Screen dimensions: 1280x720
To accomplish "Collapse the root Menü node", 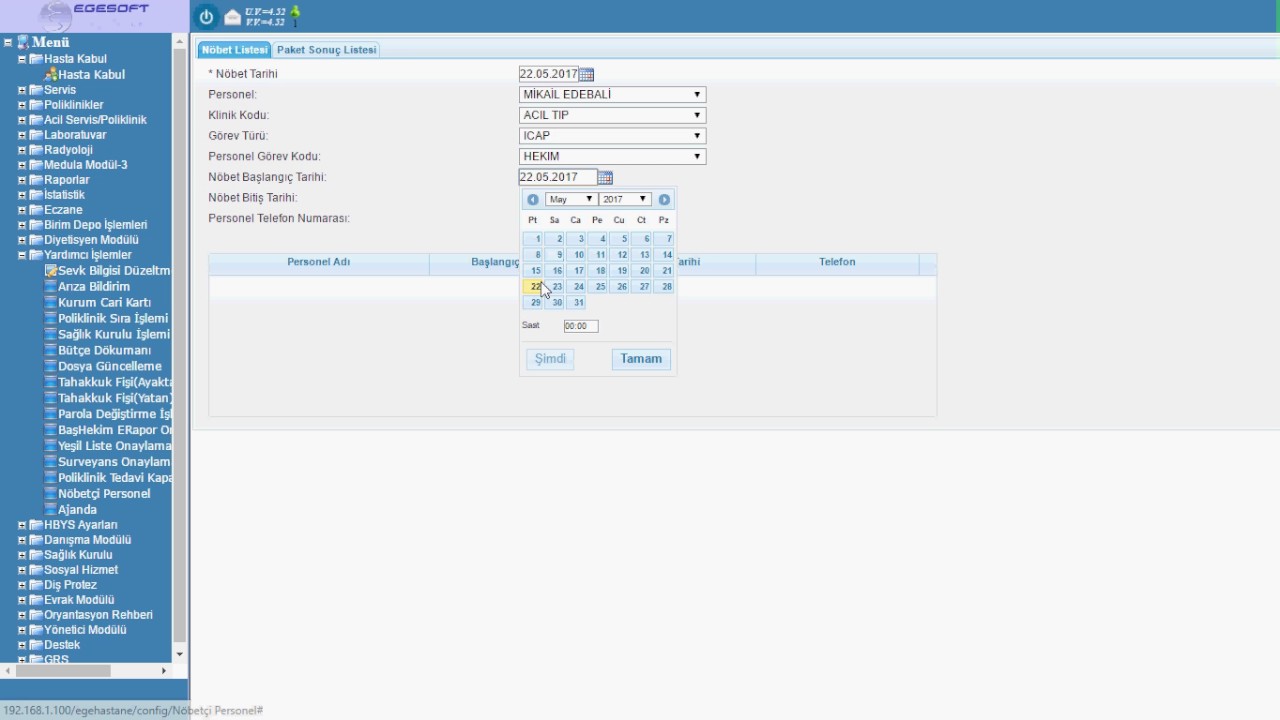I will point(8,42).
